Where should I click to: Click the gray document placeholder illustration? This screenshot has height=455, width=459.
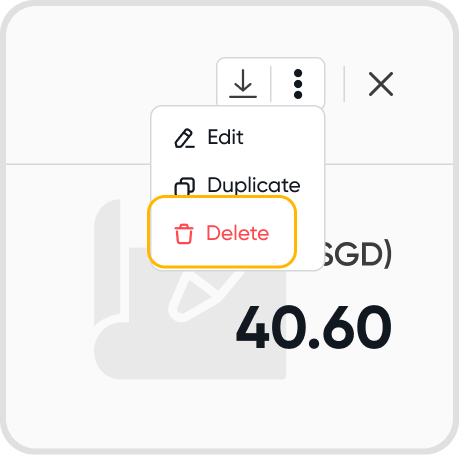[x=190, y=289]
